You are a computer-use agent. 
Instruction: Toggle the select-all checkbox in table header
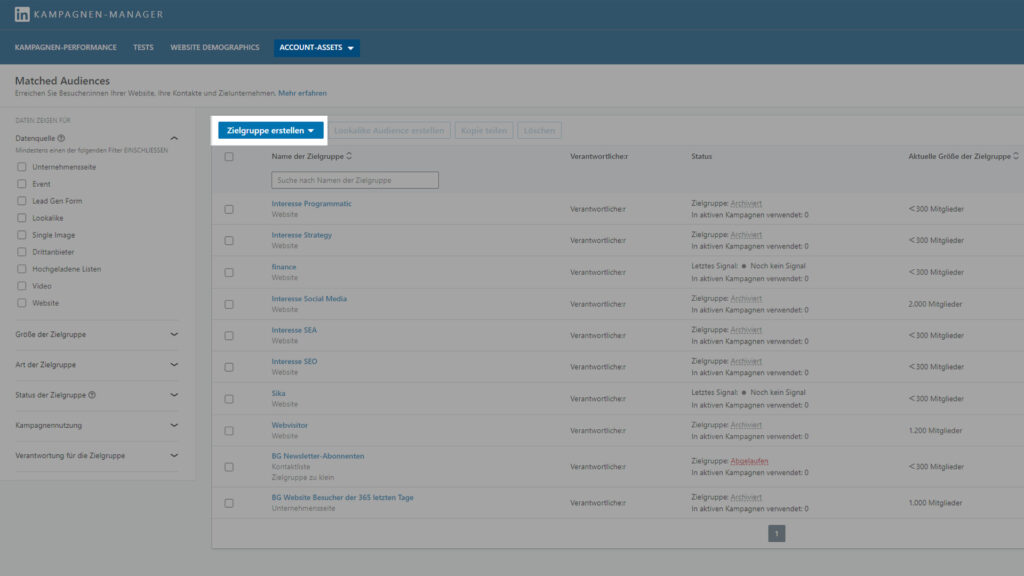(x=229, y=157)
